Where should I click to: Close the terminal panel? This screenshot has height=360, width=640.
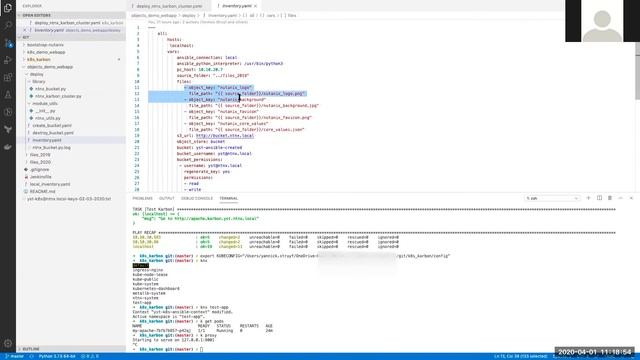pyautogui.click(x=631, y=198)
